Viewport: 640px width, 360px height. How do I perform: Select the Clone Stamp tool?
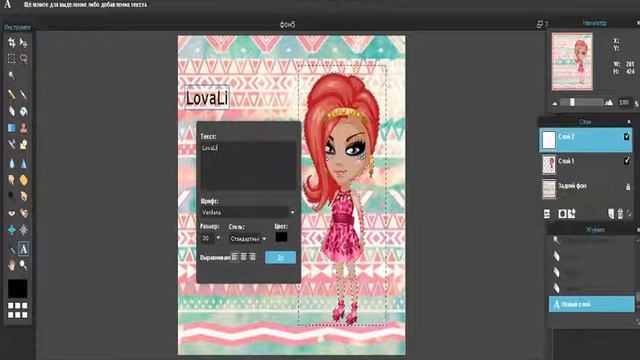24,128
